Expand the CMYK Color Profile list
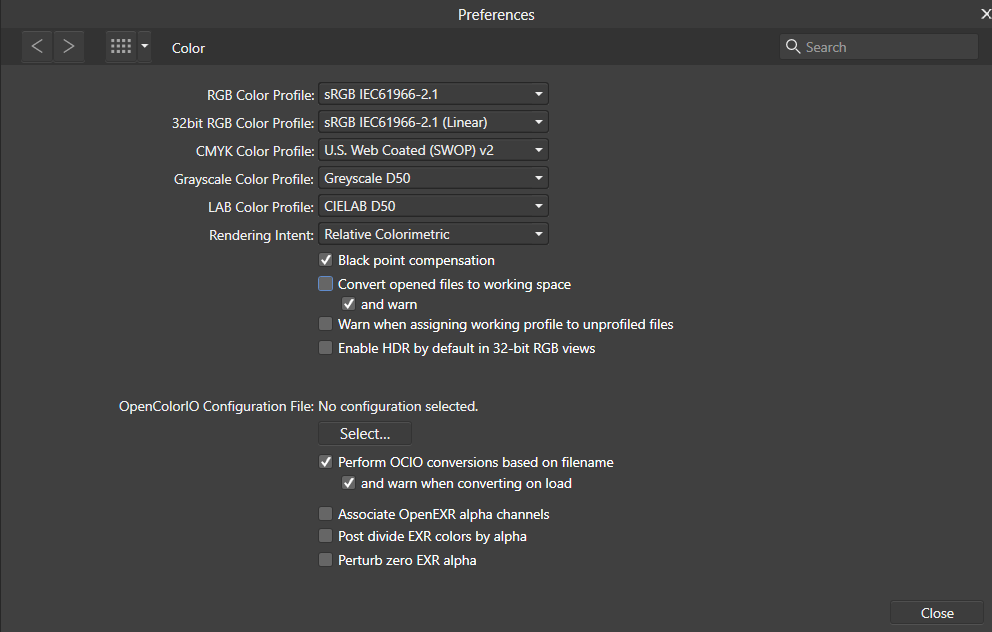 pyautogui.click(x=433, y=151)
